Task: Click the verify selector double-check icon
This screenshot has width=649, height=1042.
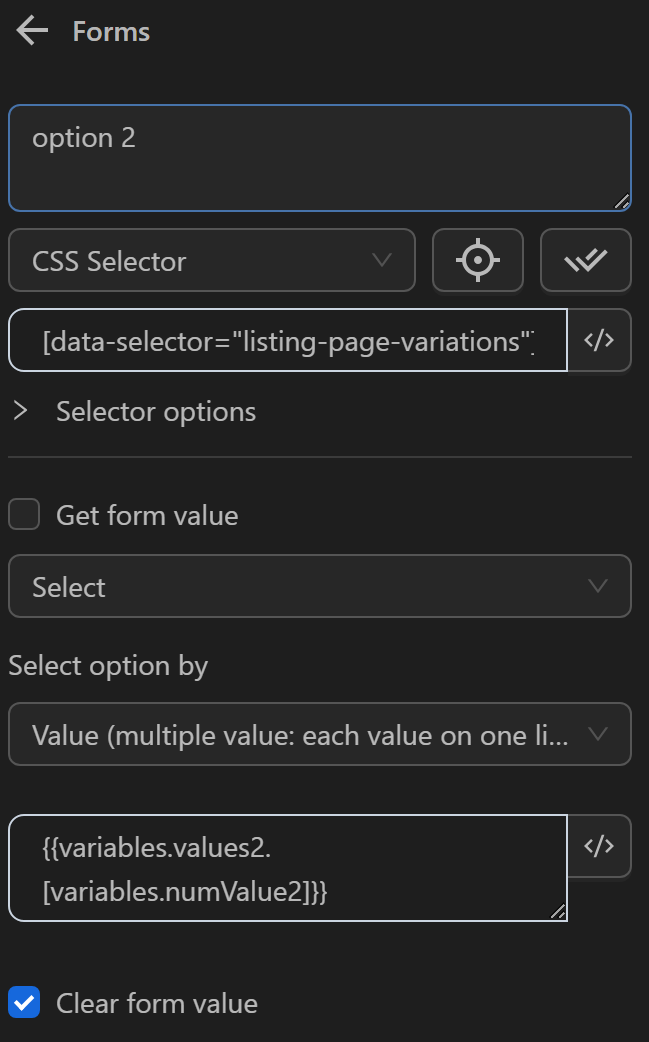Action: pos(585,260)
